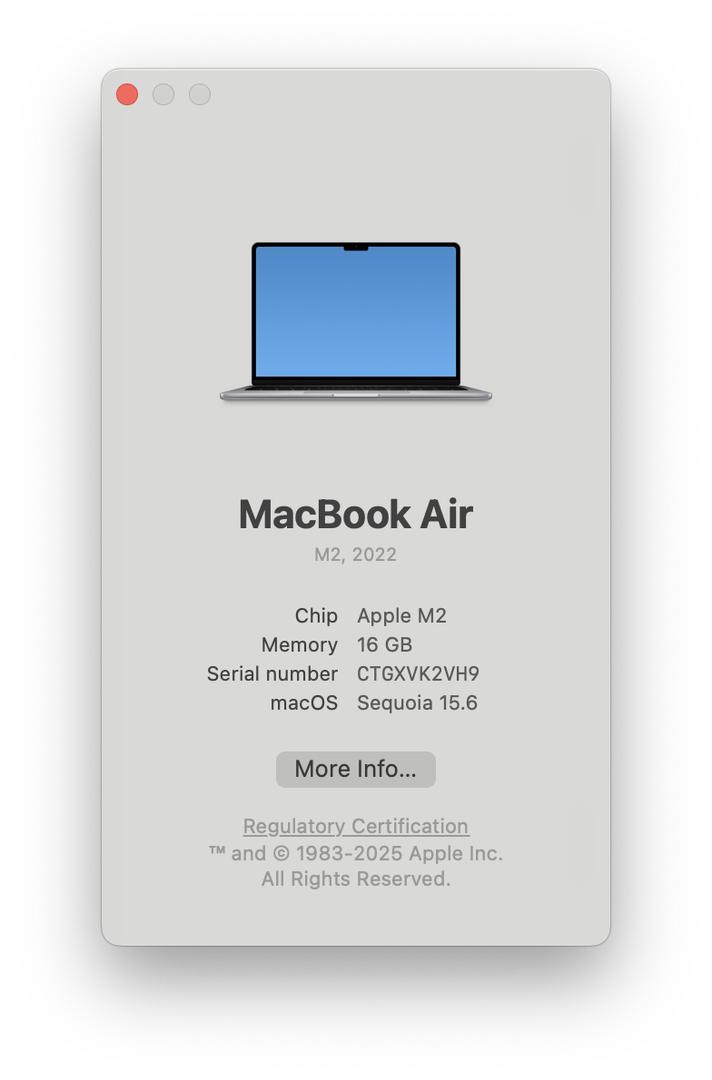The image size is (712, 1080).
Task: Close the About This Mac window
Action: coord(127,94)
